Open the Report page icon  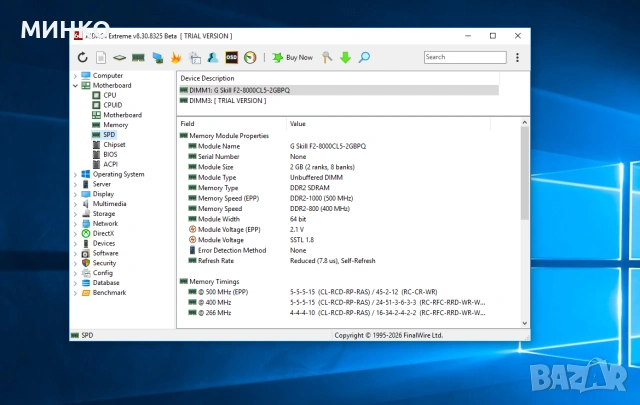pyautogui.click(x=101, y=58)
